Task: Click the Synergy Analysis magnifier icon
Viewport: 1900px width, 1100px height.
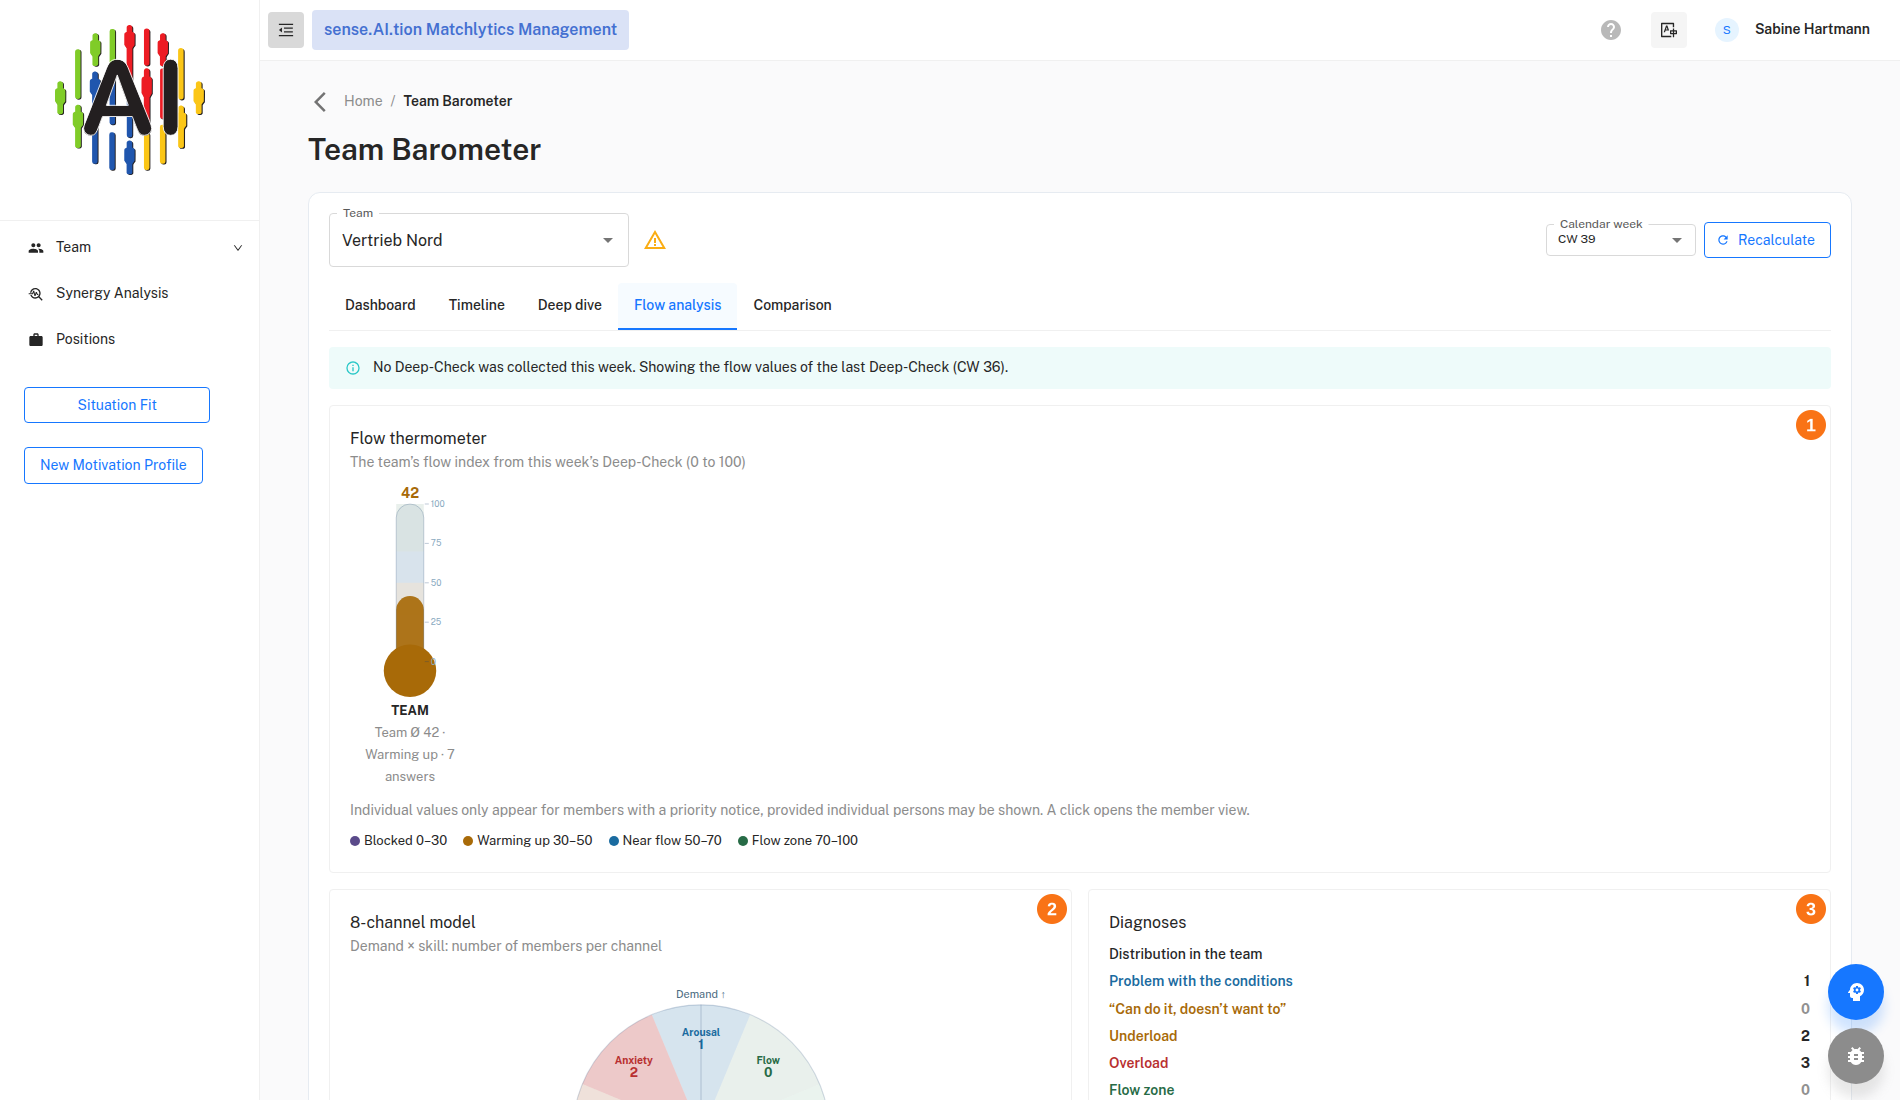Action: coord(36,294)
